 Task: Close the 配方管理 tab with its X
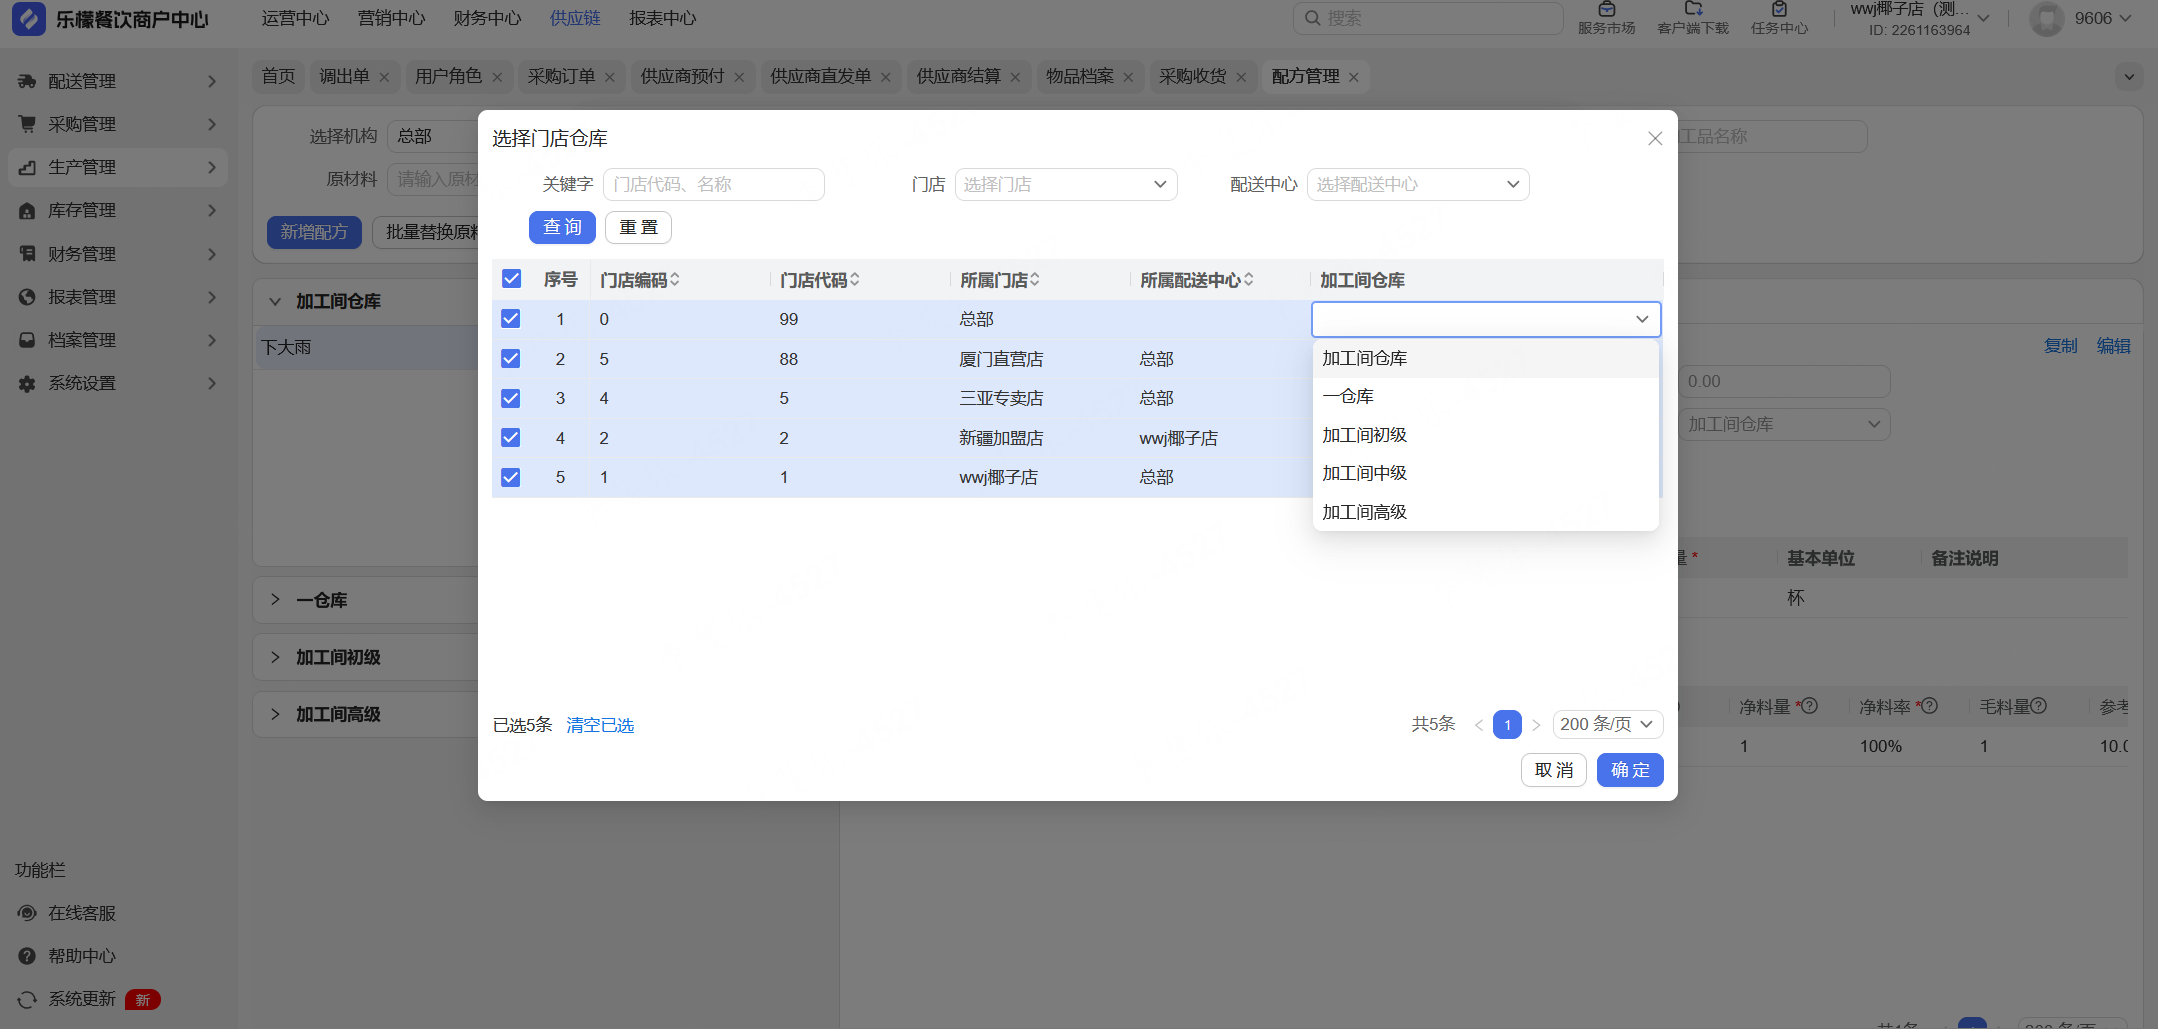1354,77
